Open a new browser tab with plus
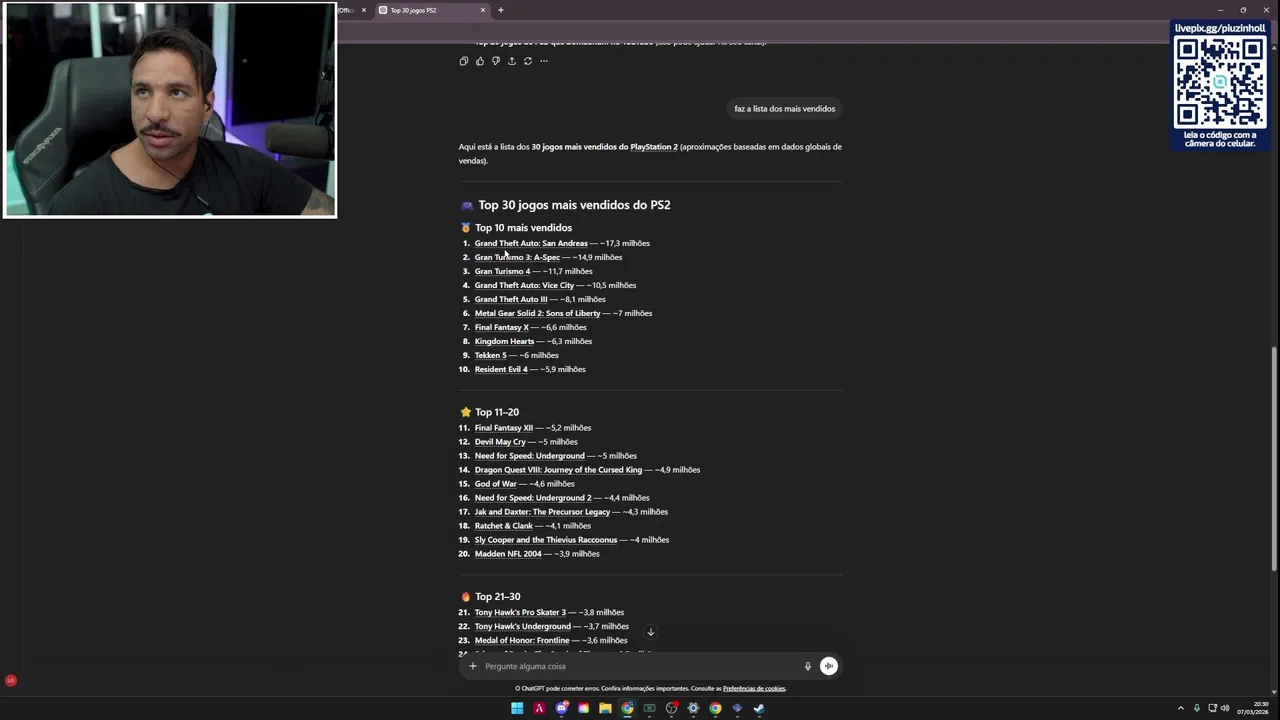This screenshot has width=1280, height=720. tap(501, 10)
